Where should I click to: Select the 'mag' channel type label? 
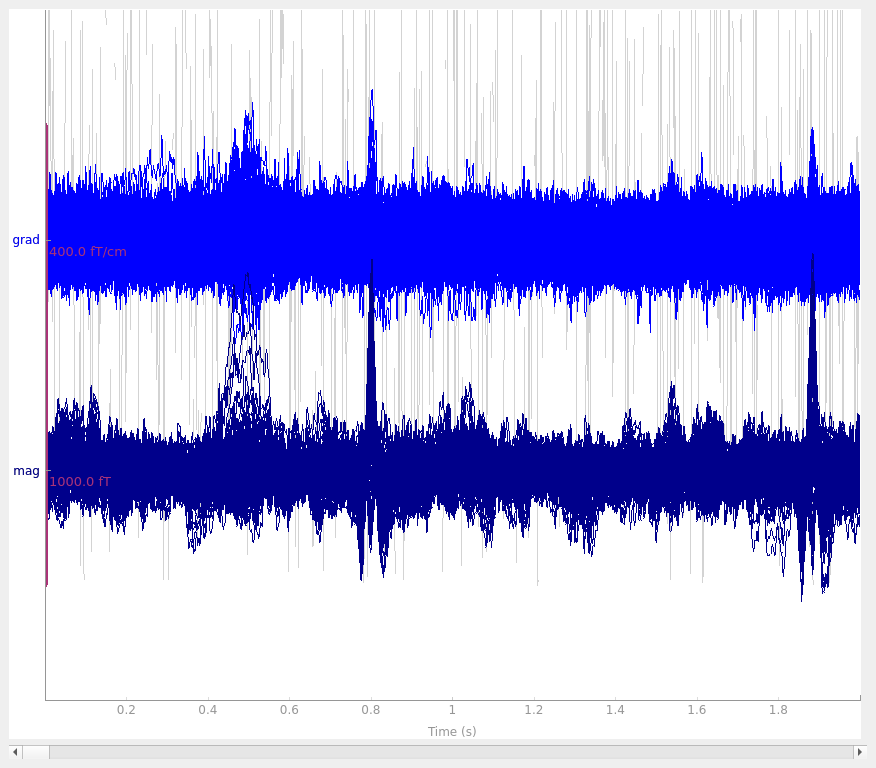[x=26, y=471]
